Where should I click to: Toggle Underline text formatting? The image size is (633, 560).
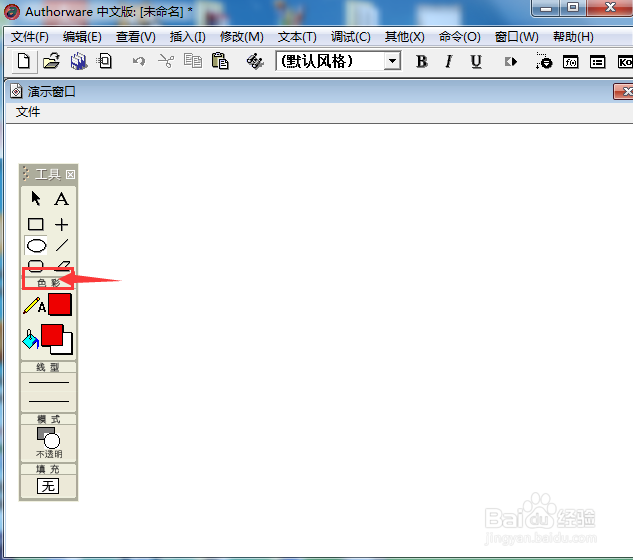pyautogui.click(x=476, y=62)
